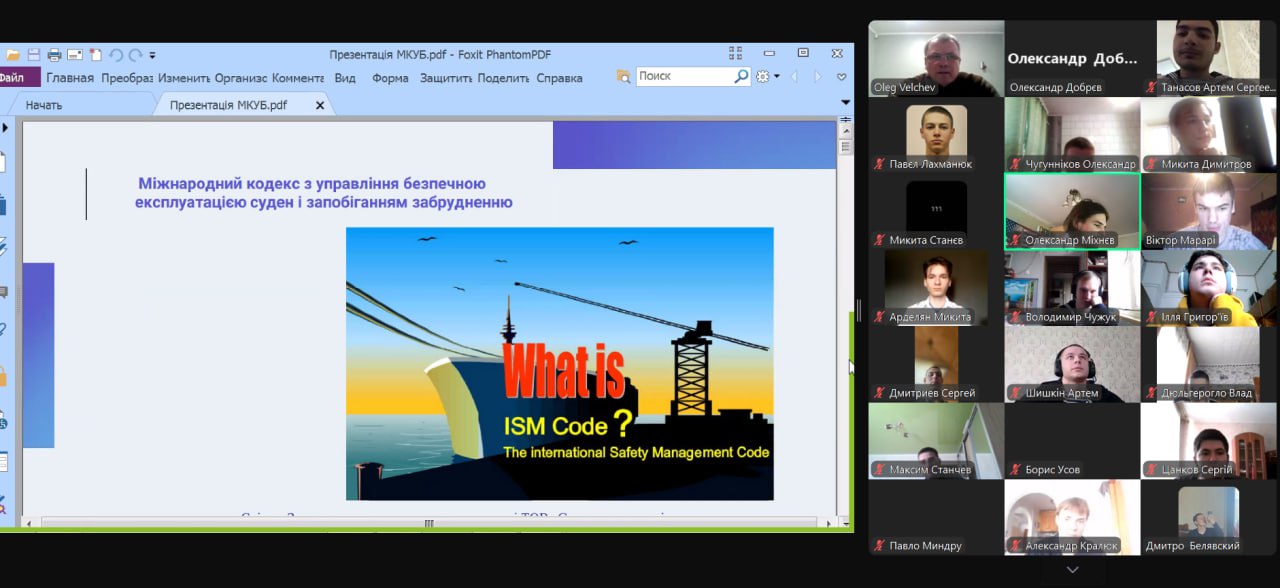This screenshot has height=588, width=1280.
Task: Go to previous search result arrow
Action: [x=795, y=77]
